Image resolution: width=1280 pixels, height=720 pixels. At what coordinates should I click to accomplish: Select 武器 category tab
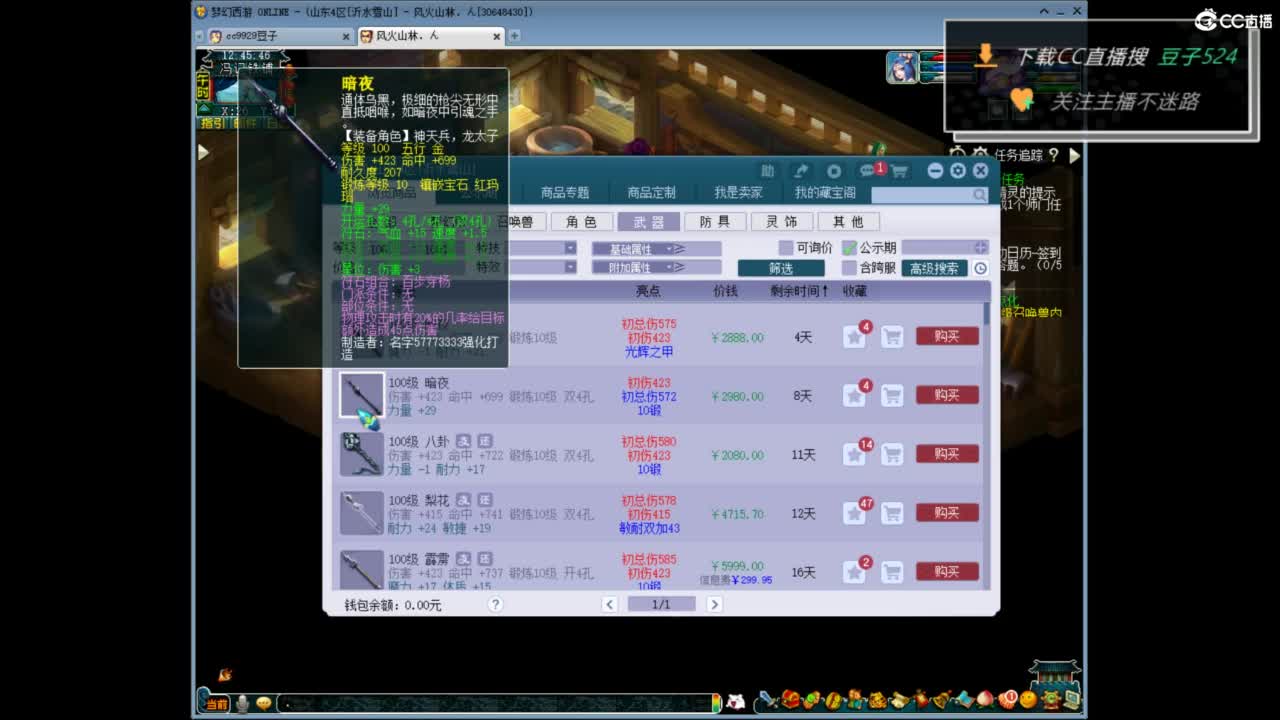[648, 222]
